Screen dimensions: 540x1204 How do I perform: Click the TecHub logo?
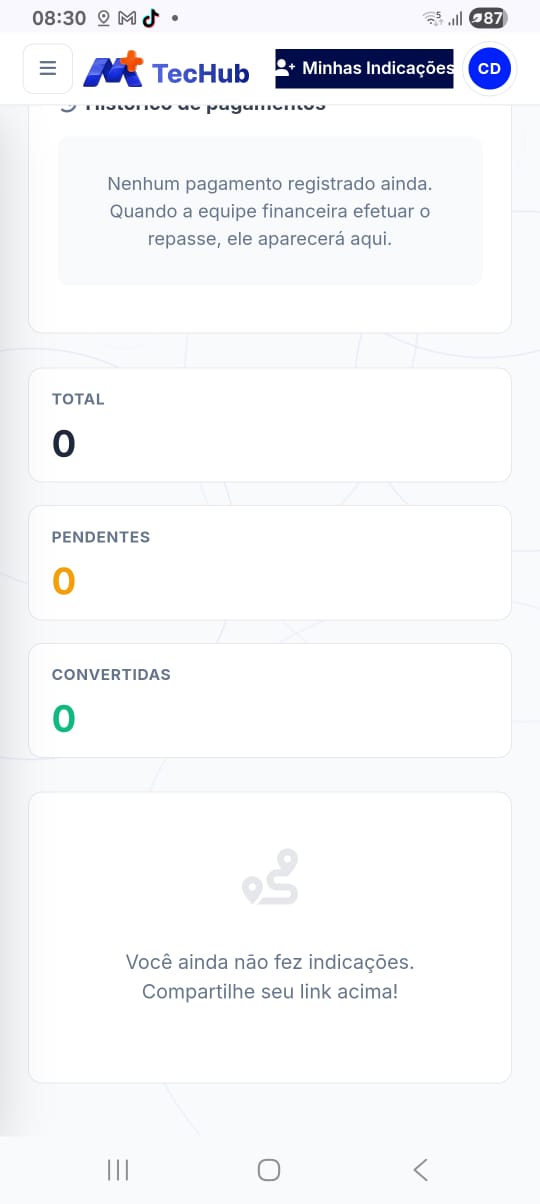(166, 70)
